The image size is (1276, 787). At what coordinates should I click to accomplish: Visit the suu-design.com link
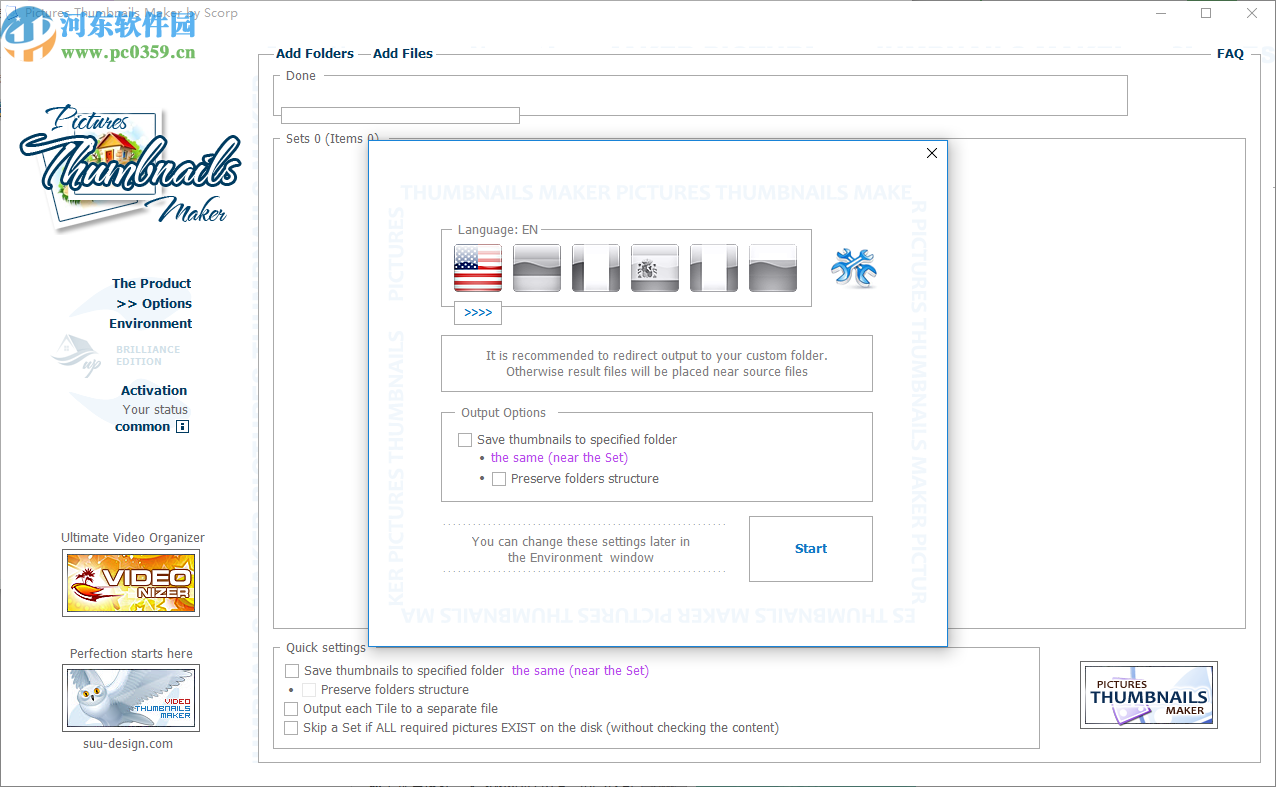(x=128, y=744)
